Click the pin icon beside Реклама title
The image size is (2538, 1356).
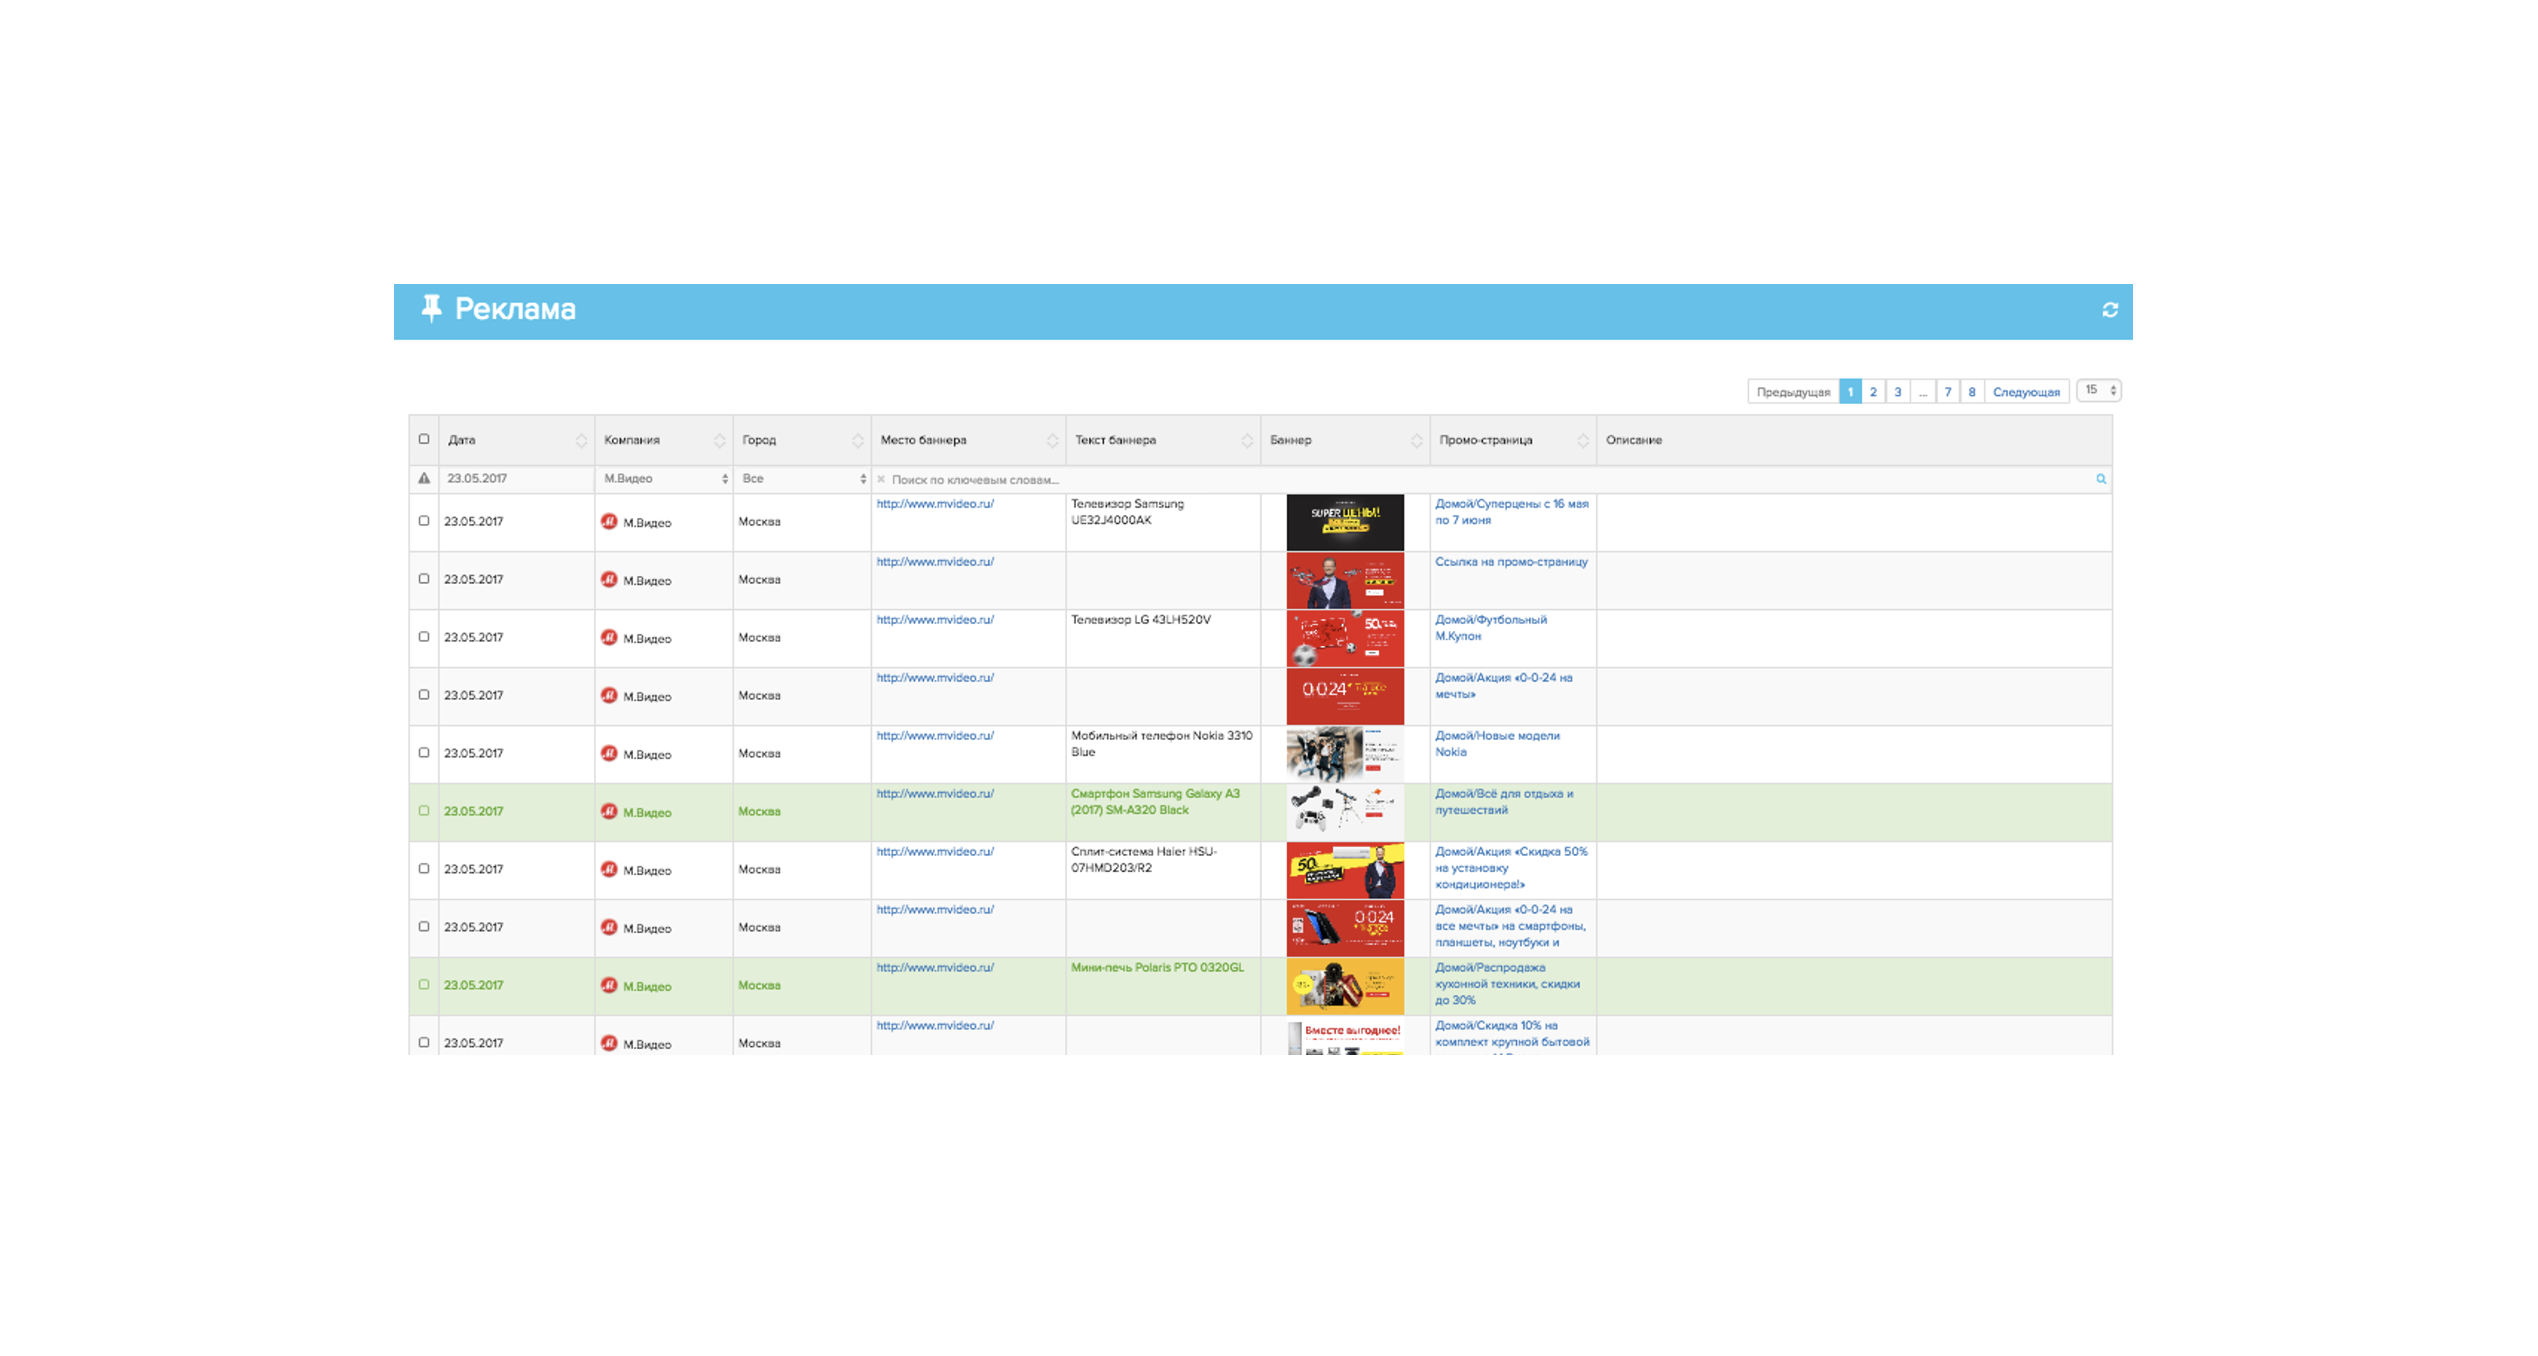[x=431, y=309]
